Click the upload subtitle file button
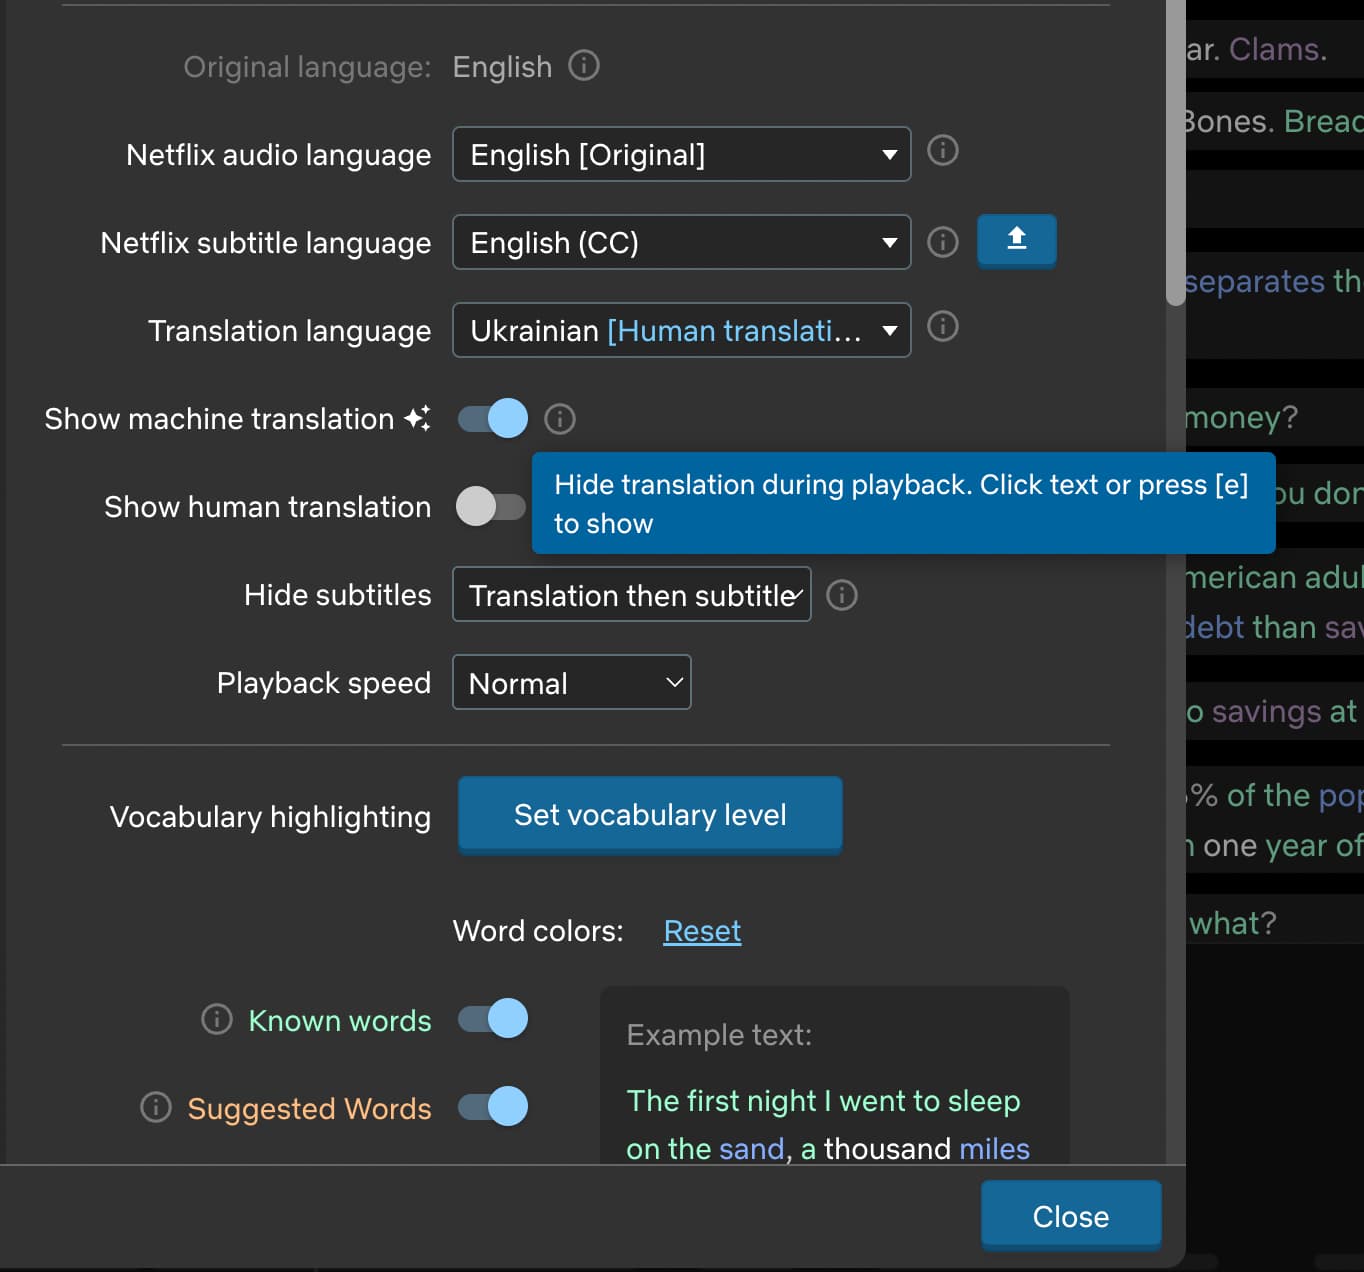This screenshot has width=1364, height=1272. point(1016,240)
